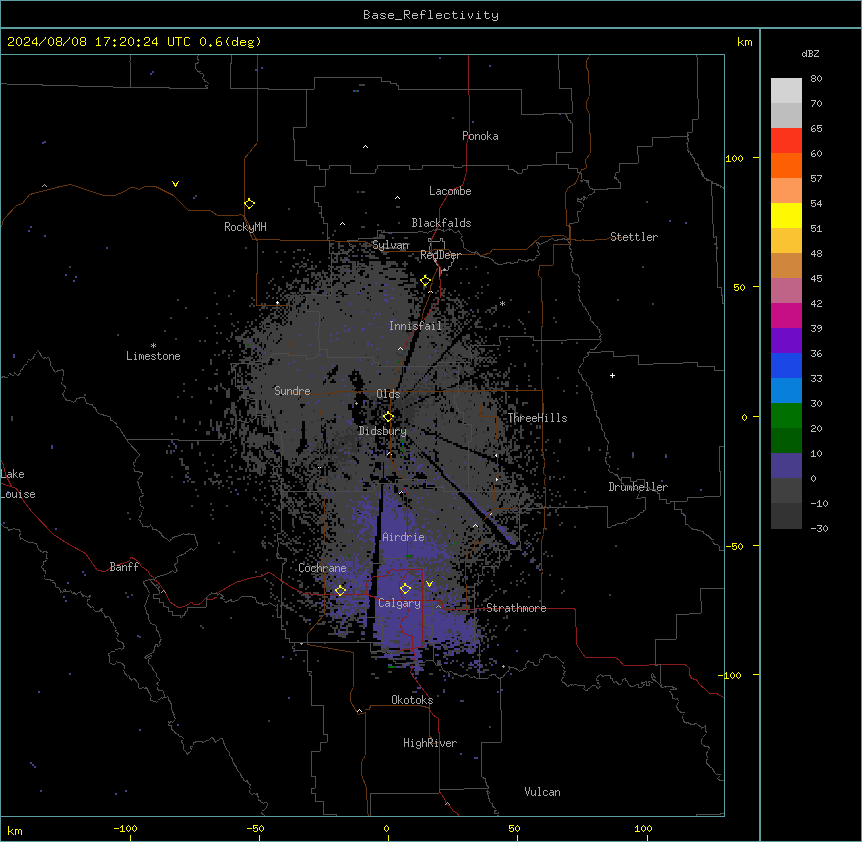The image size is (862, 842).
Task: Click the yellow diamond marker above RockyMH
Action: [250, 204]
